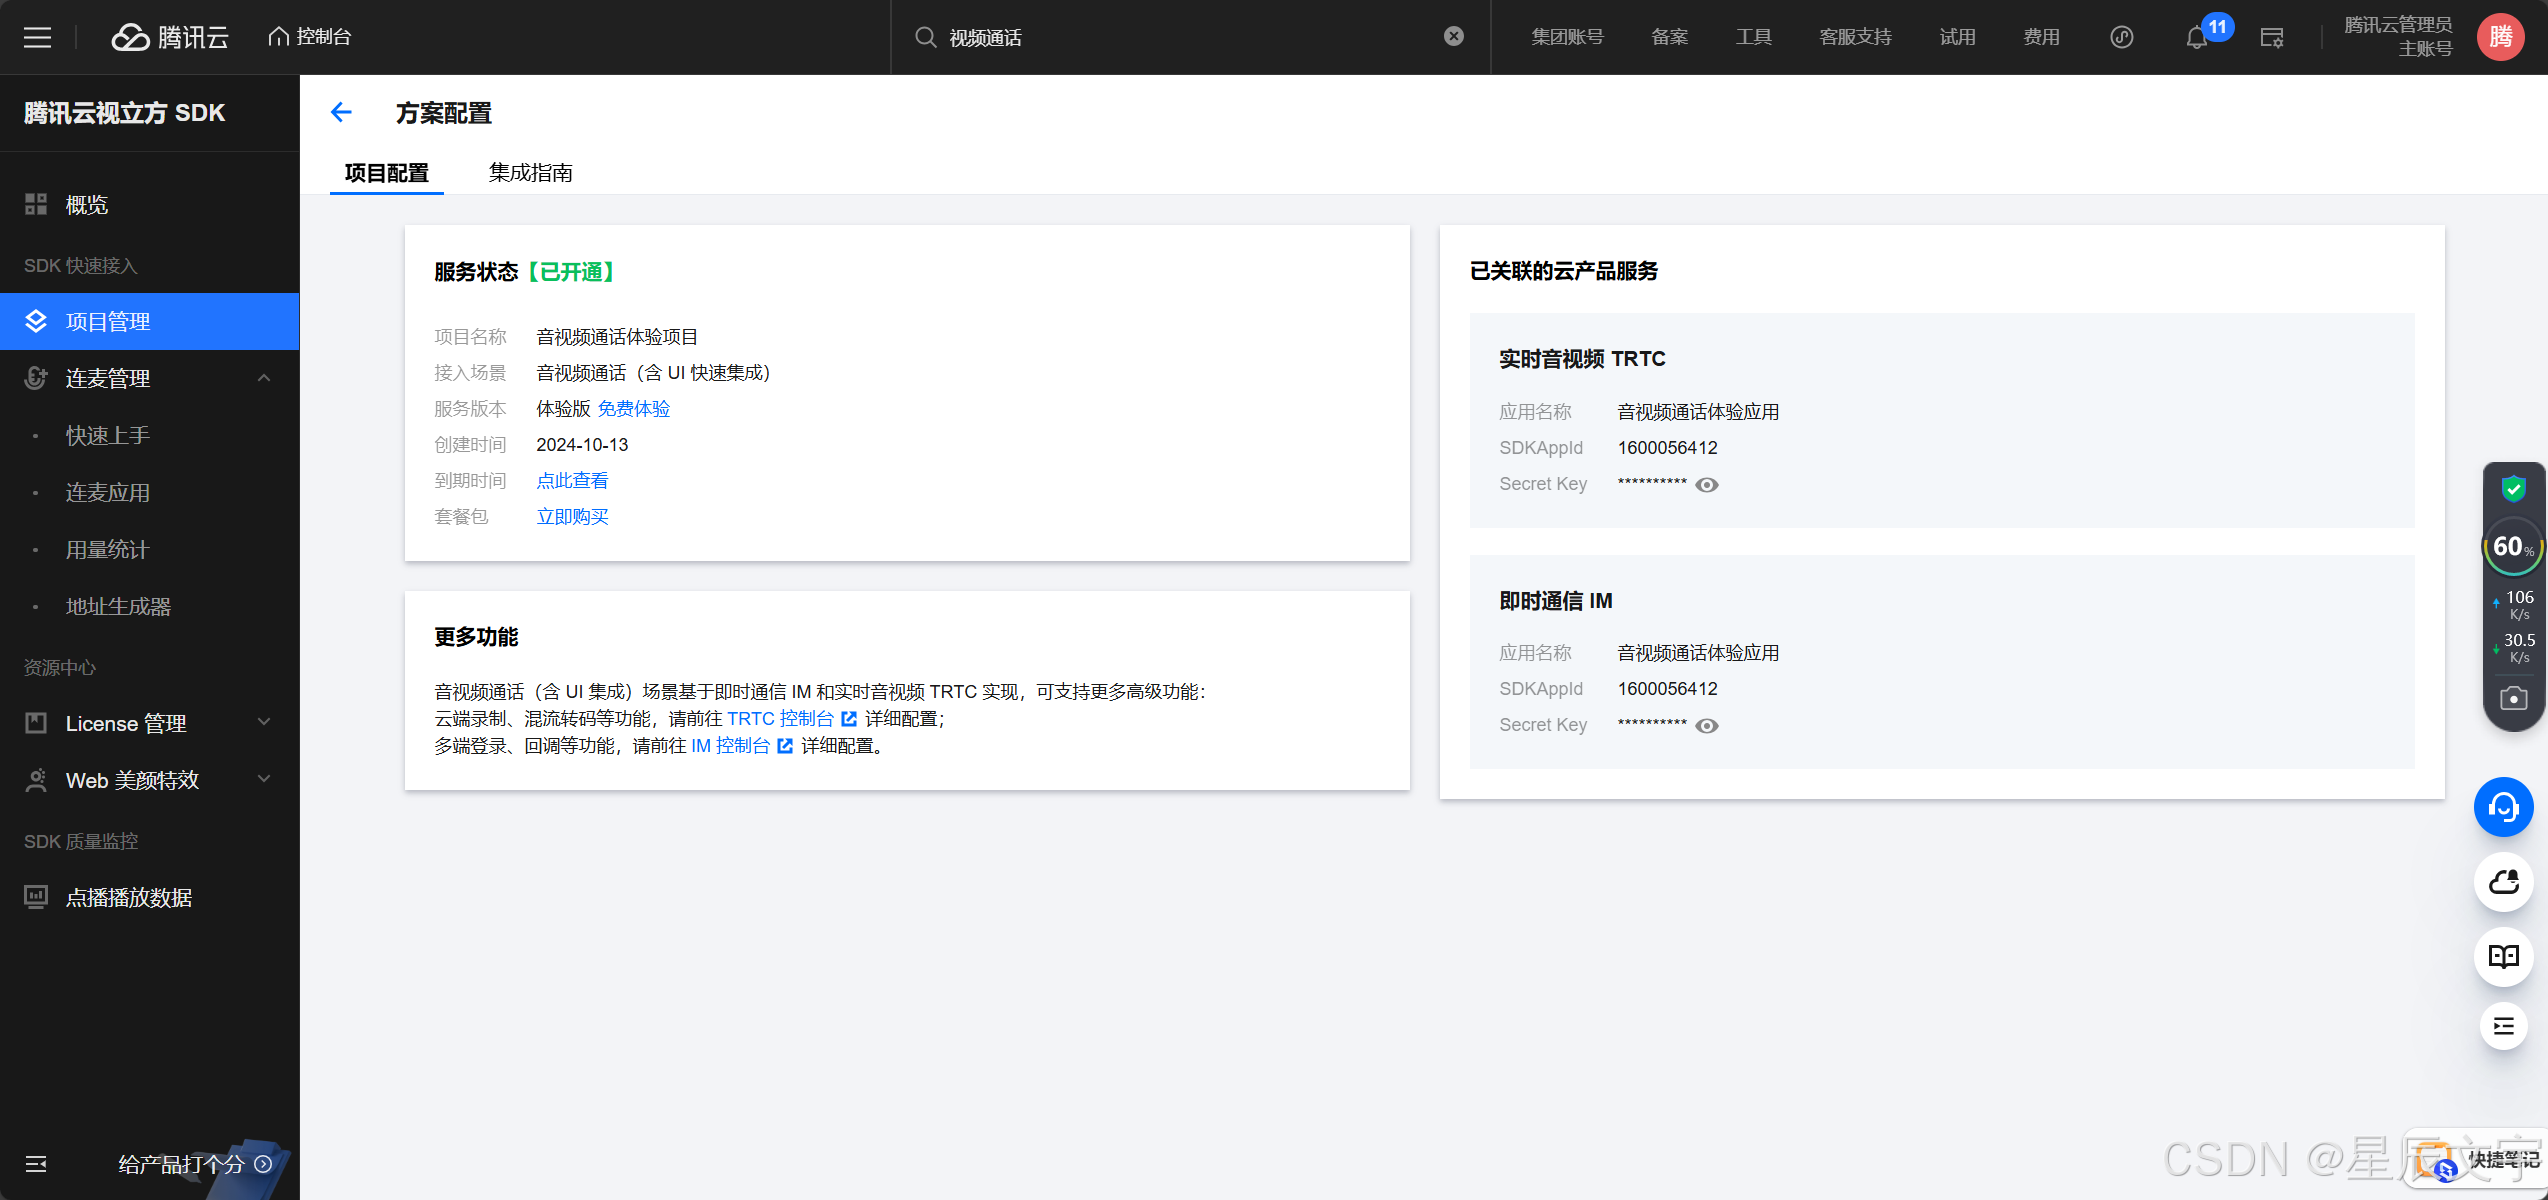This screenshot has width=2548, height=1200.
Task: Open 点此查看 expiration time link
Action: click(572, 480)
